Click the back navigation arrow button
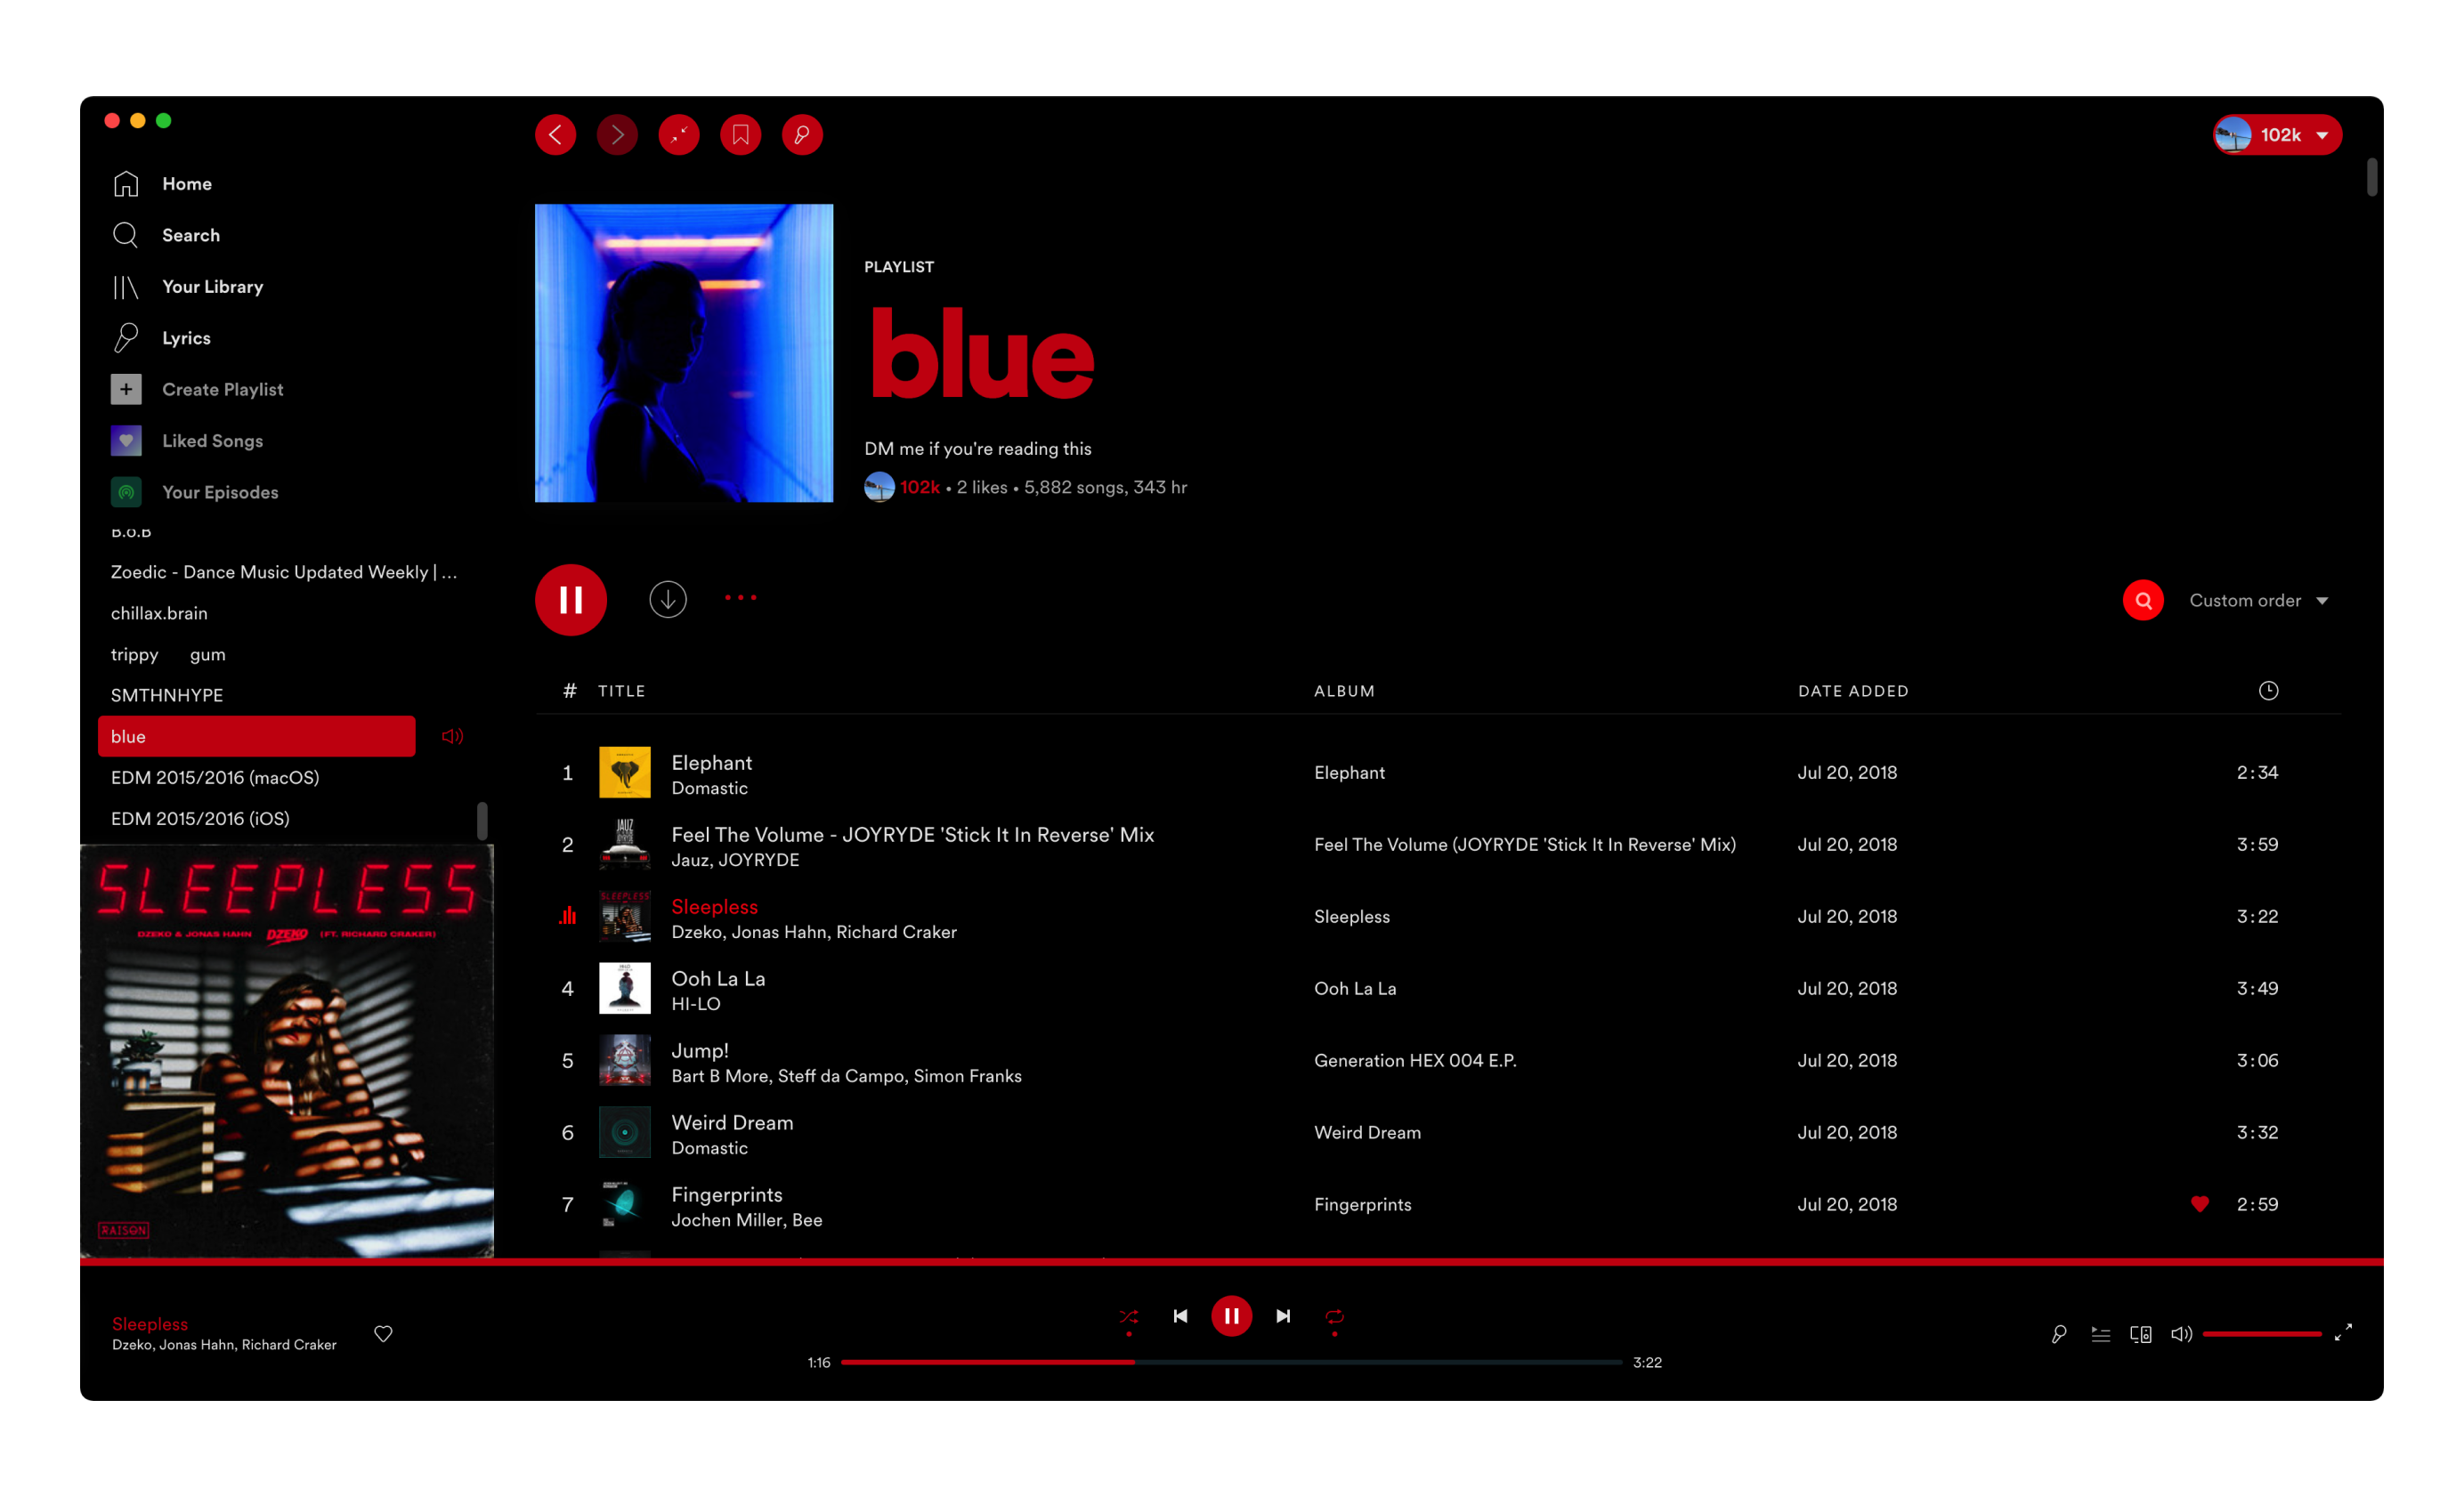Viewport: 2464px width, 1497px height. point(555,134)
